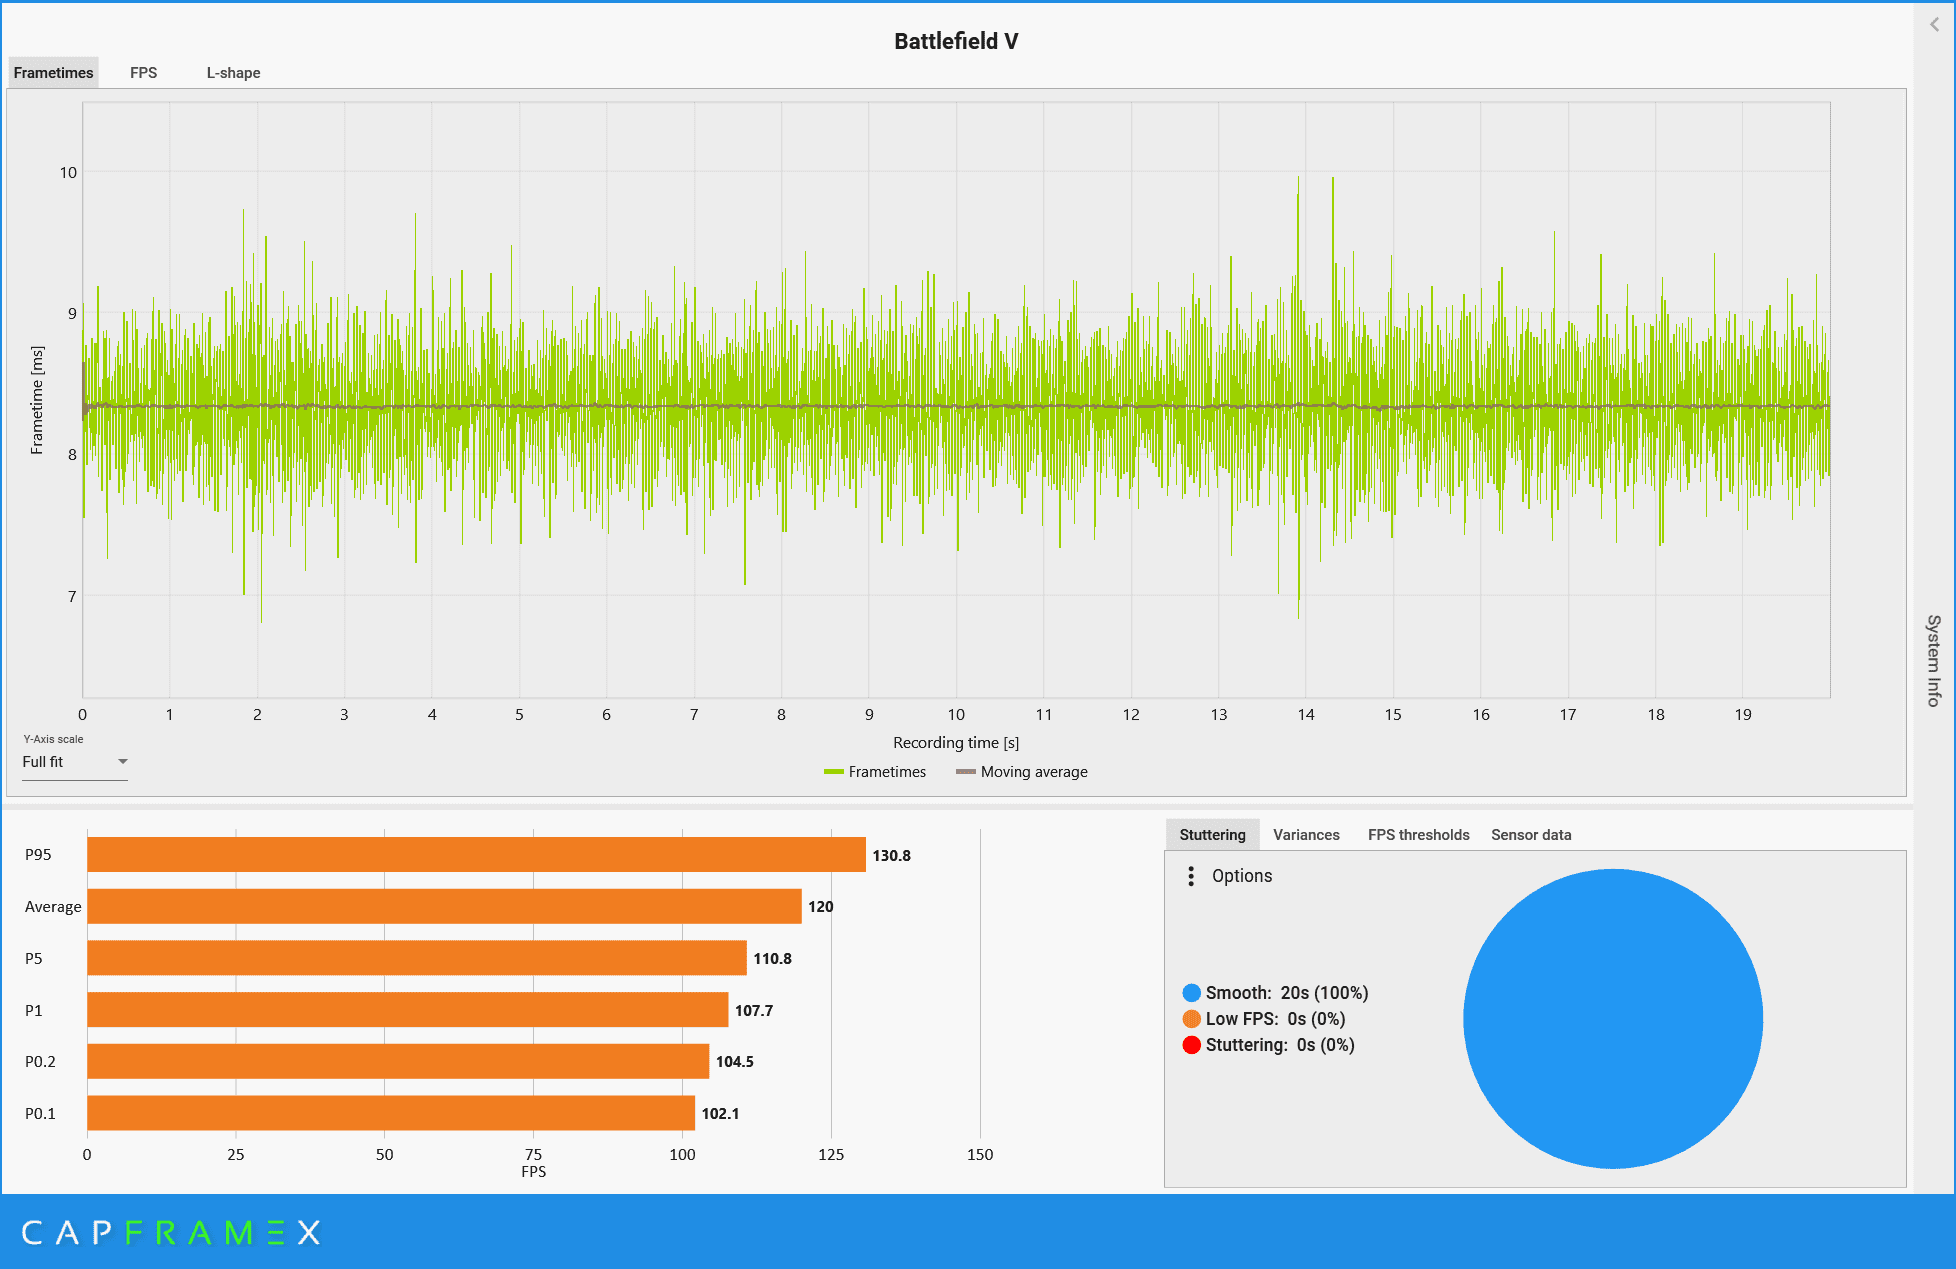The height and width of the screenshot is (1269, 1956).
Task: Toggle the Frametimes legend entry
Action: click(x=875, y=772)
